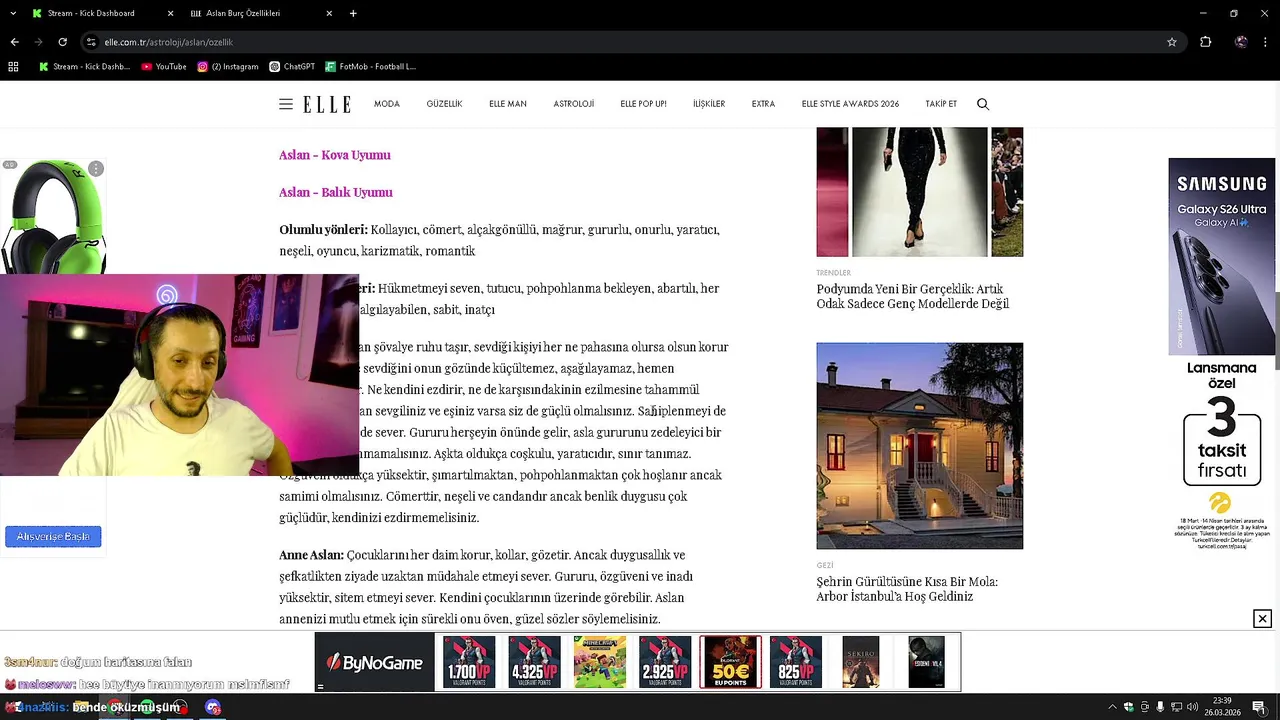Open the Stream - Kick Dashboard bookmark
This screenshot has height=720, width=1280.
85,67
